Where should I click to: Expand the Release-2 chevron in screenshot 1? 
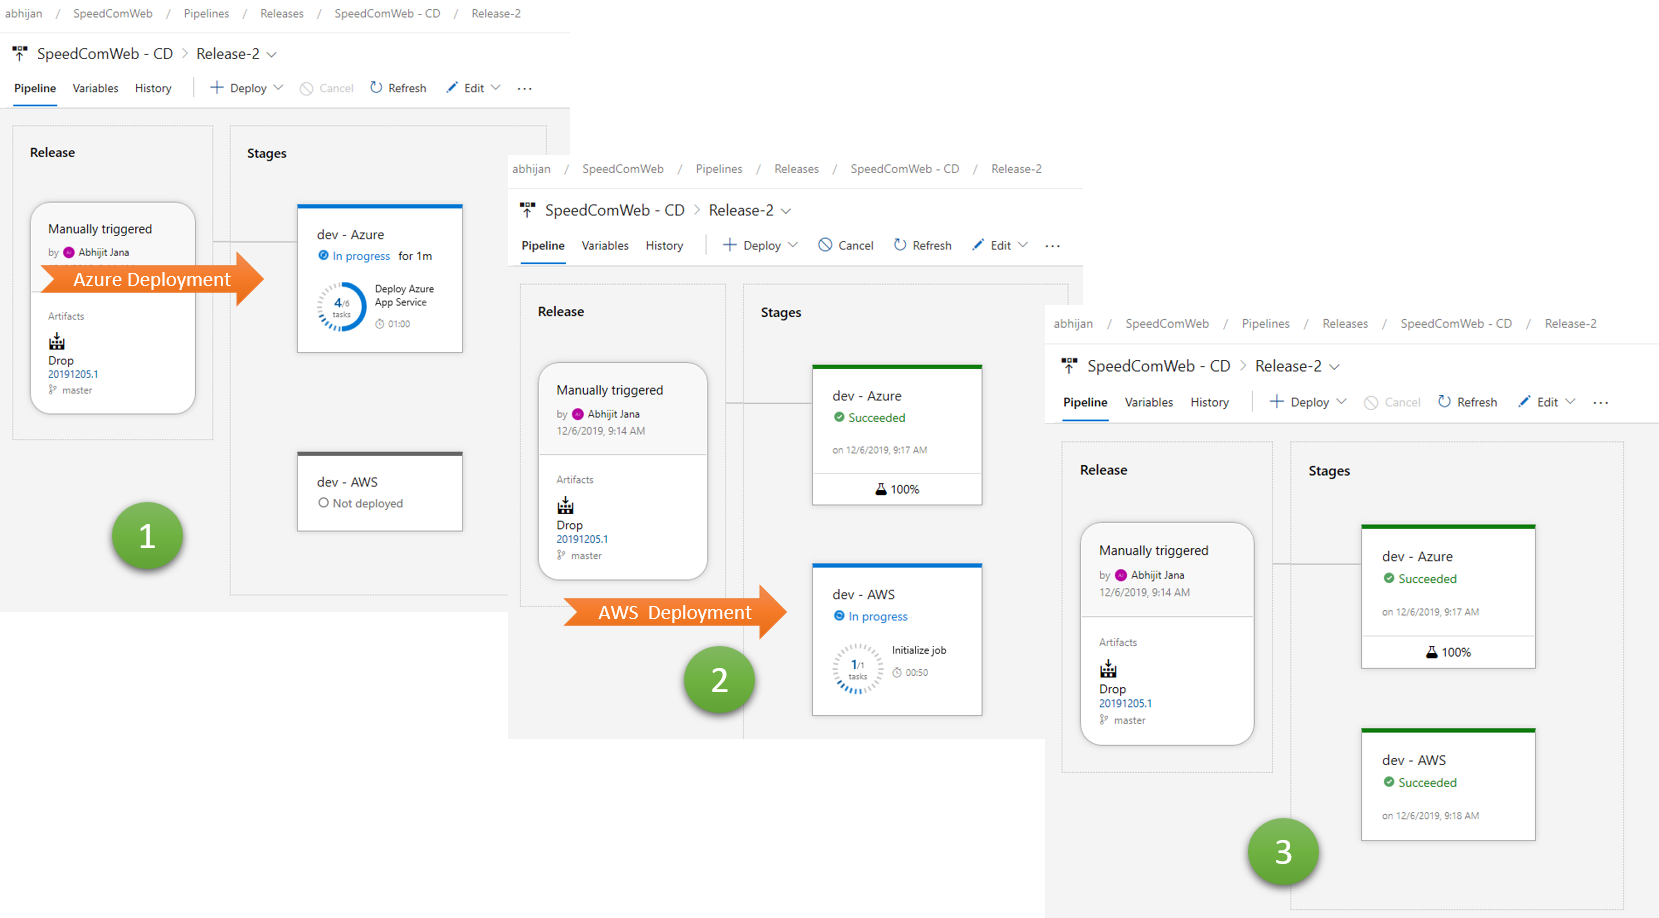[x=272, y=55]
